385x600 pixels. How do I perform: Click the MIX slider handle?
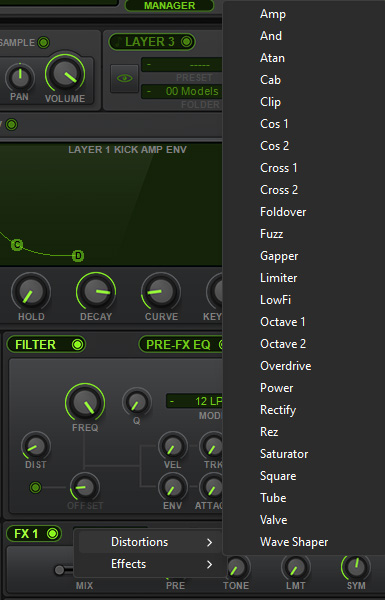coord(59,570)
